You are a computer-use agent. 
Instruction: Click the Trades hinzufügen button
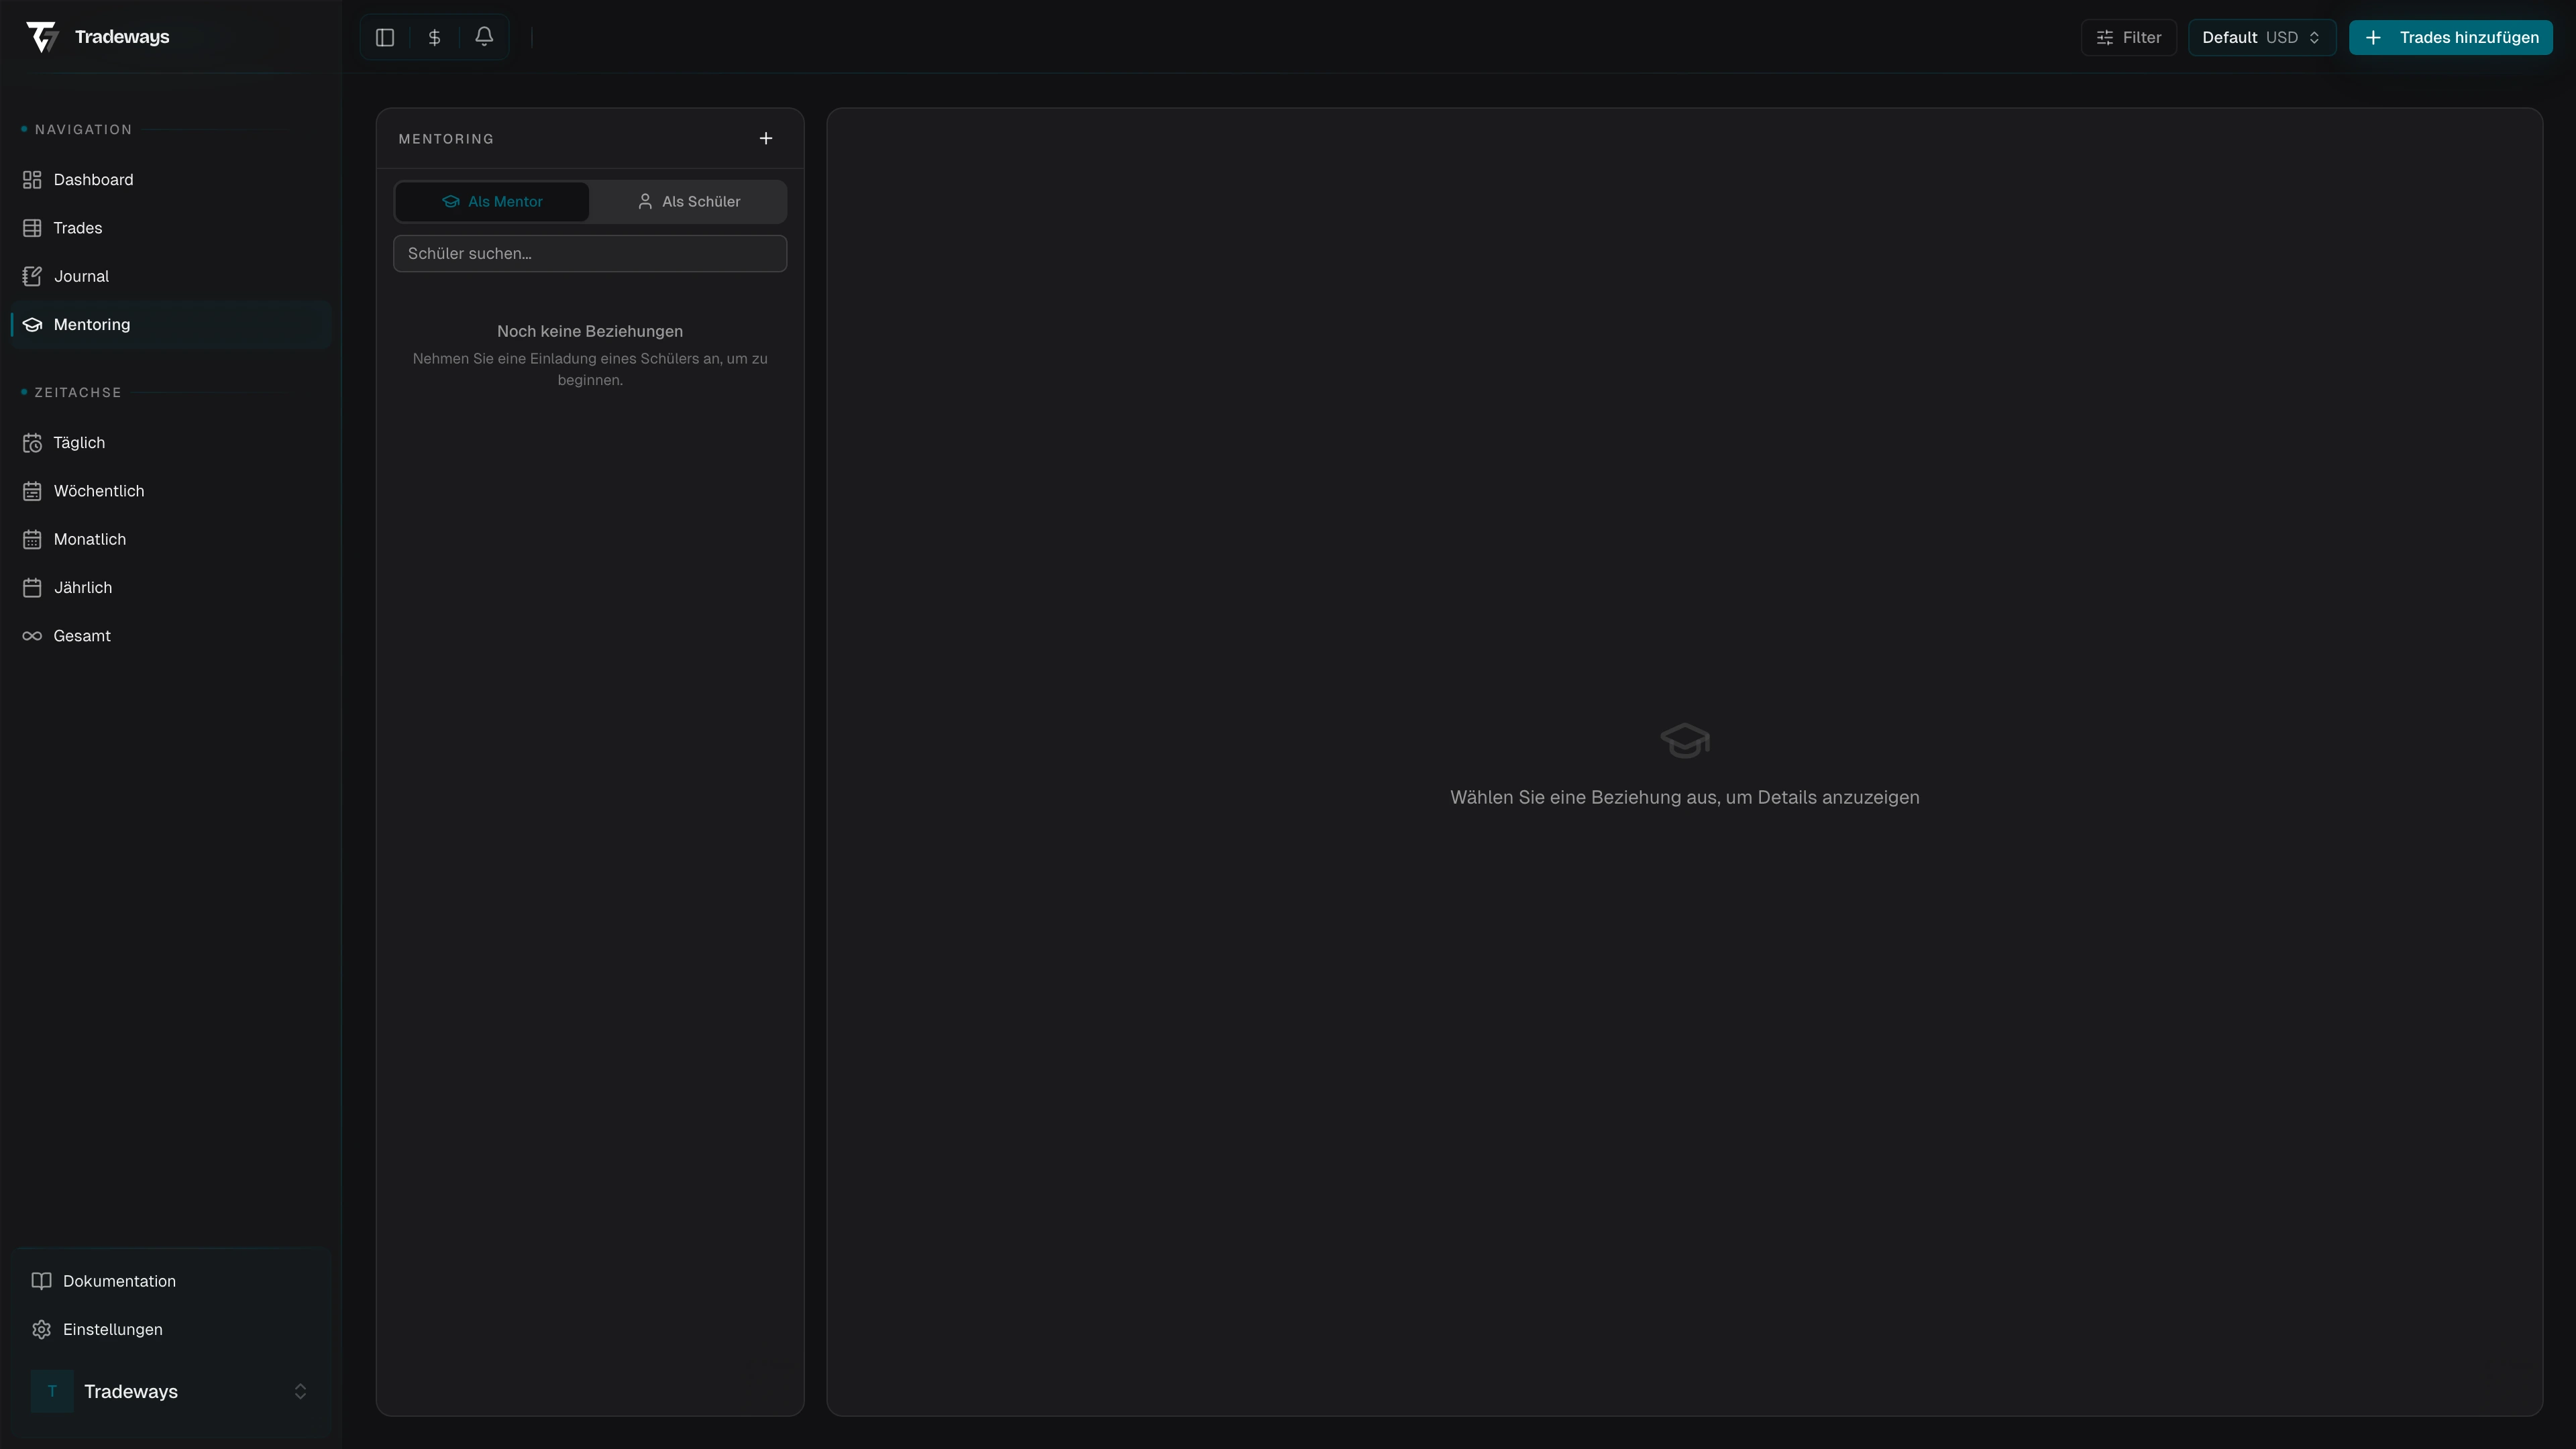pyautogui.click(x=2451, y=37)
